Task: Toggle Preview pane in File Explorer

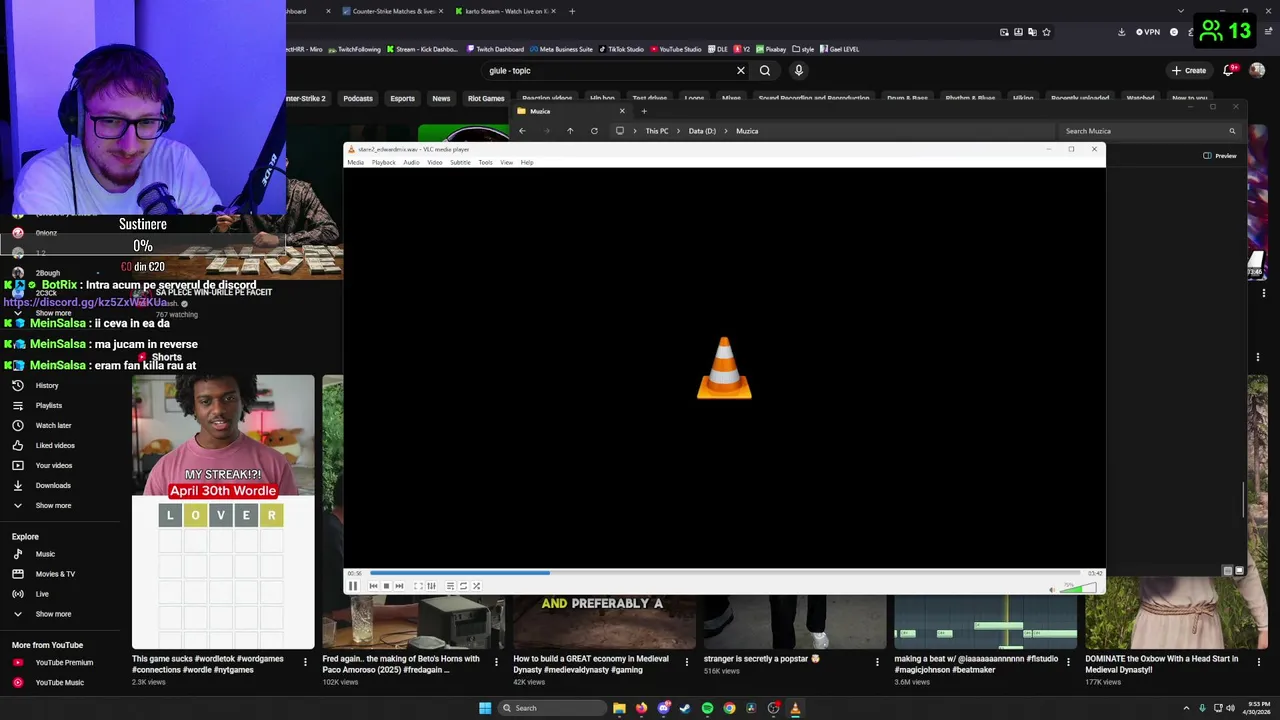Action: [1220, 156]
